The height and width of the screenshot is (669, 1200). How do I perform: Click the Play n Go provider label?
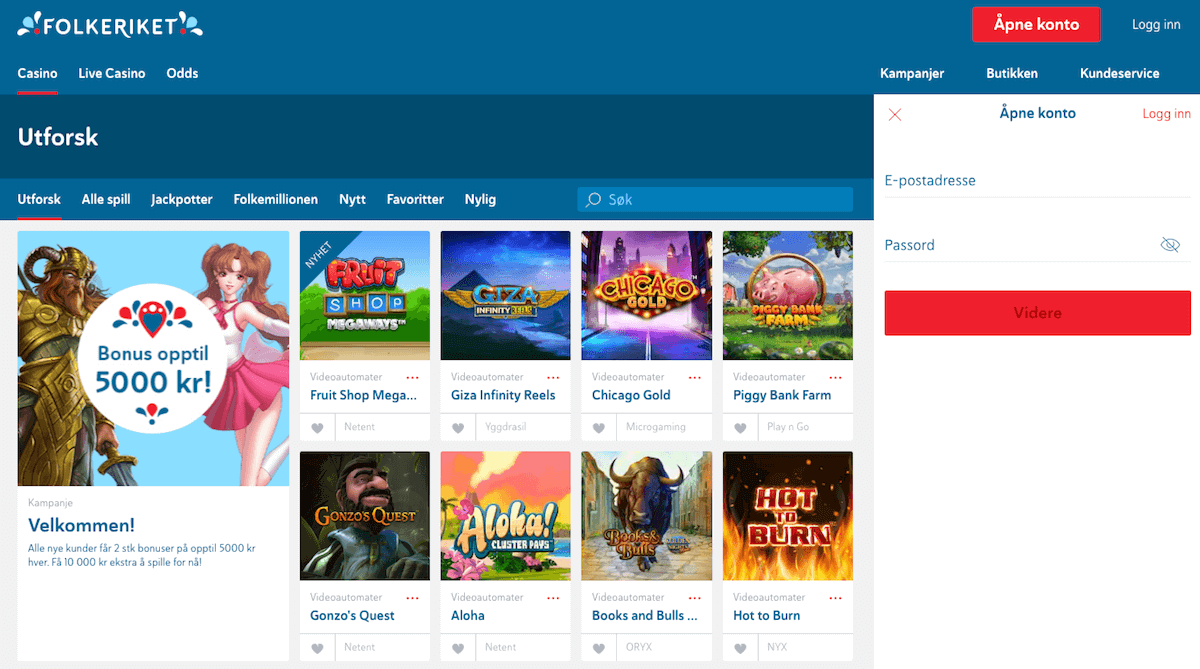(788, 427)
